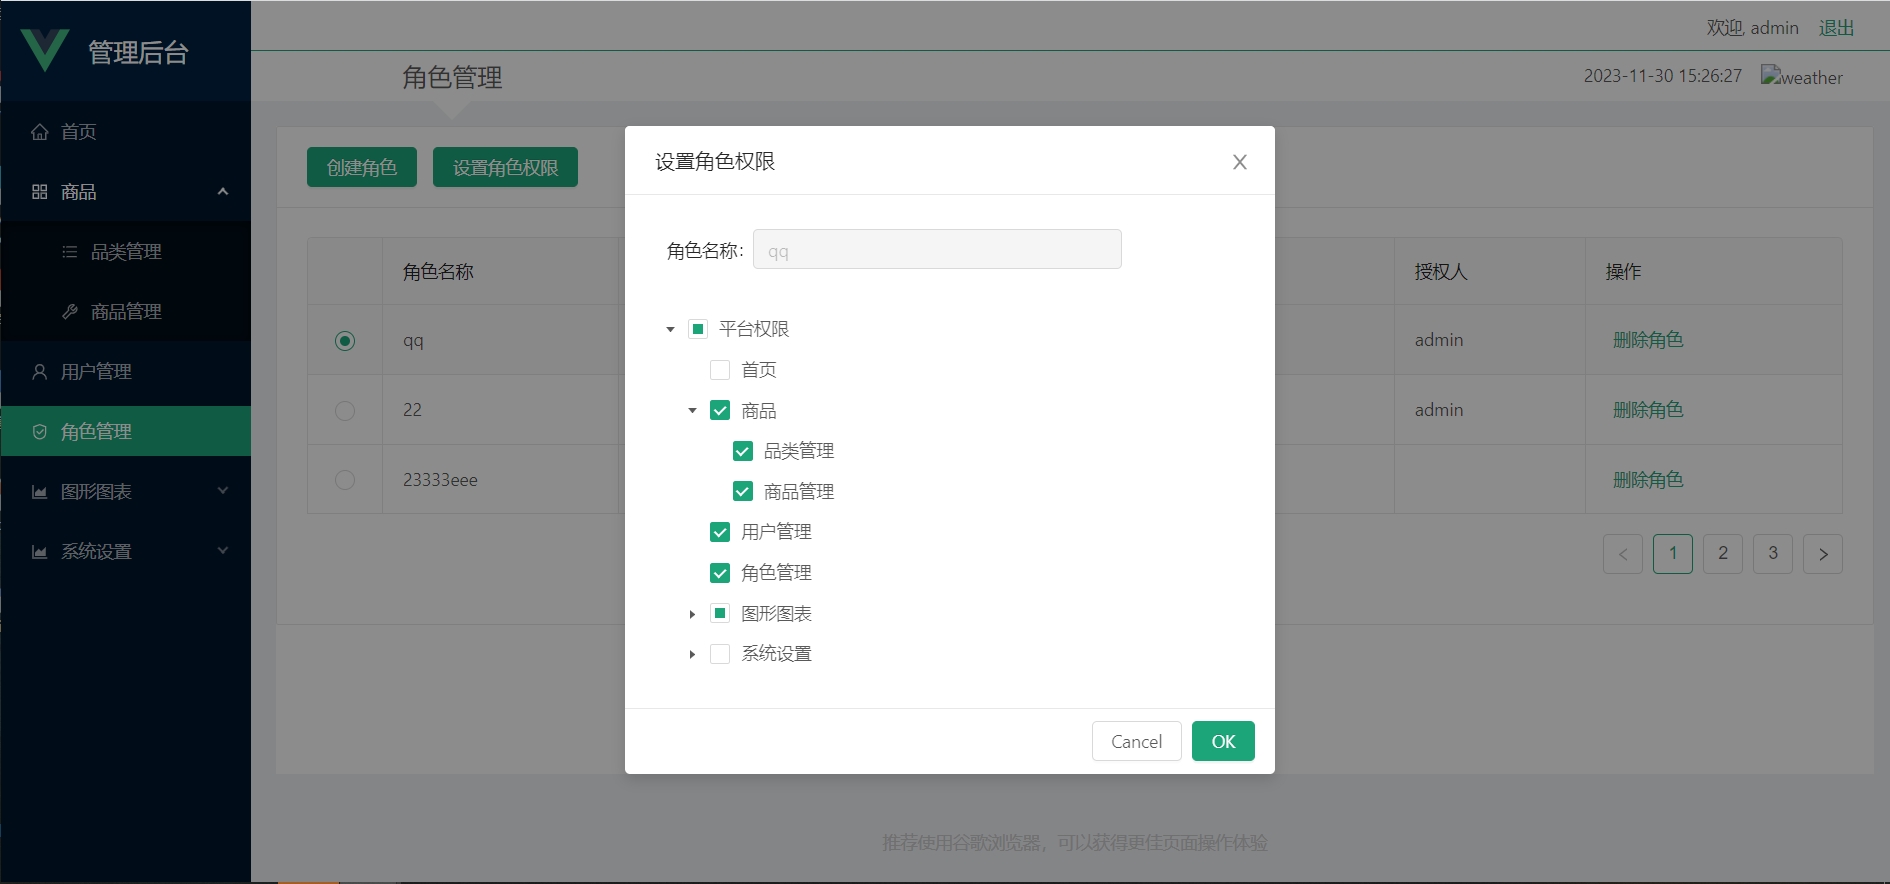The width and height of the screenshot is (1890, 884).
Task: Collapse the 商品 tree node arrow
Action: point(692,411)
